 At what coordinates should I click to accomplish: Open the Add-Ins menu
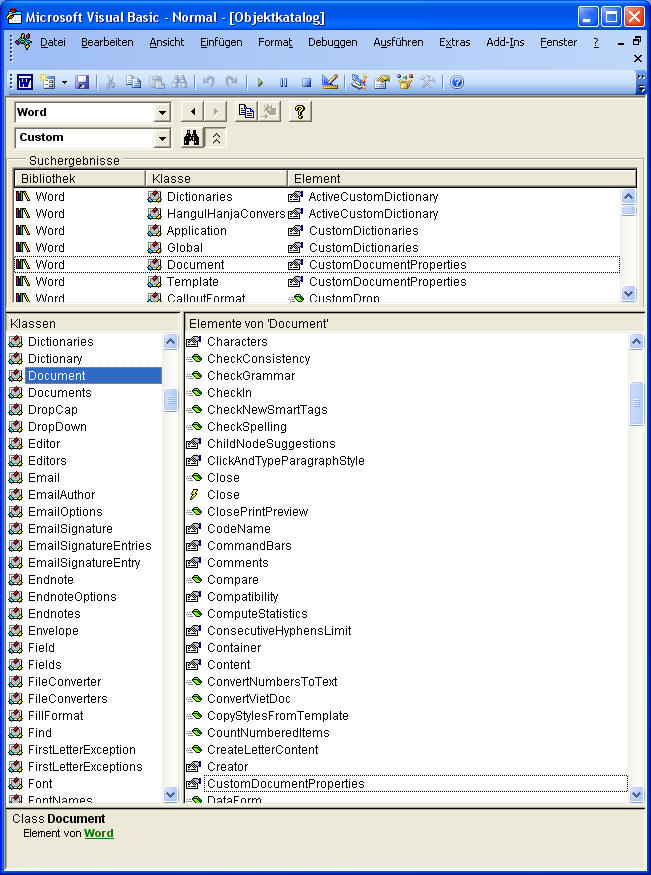pos(505,42)
